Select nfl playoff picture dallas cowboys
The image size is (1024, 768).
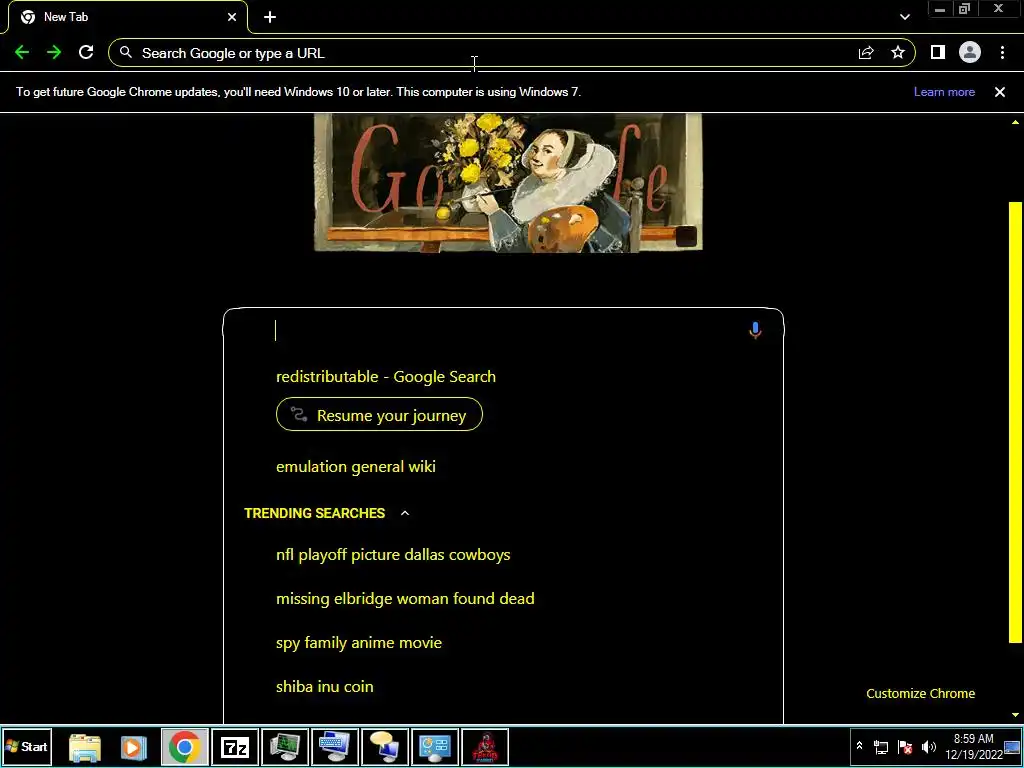[x=393, y=555]
